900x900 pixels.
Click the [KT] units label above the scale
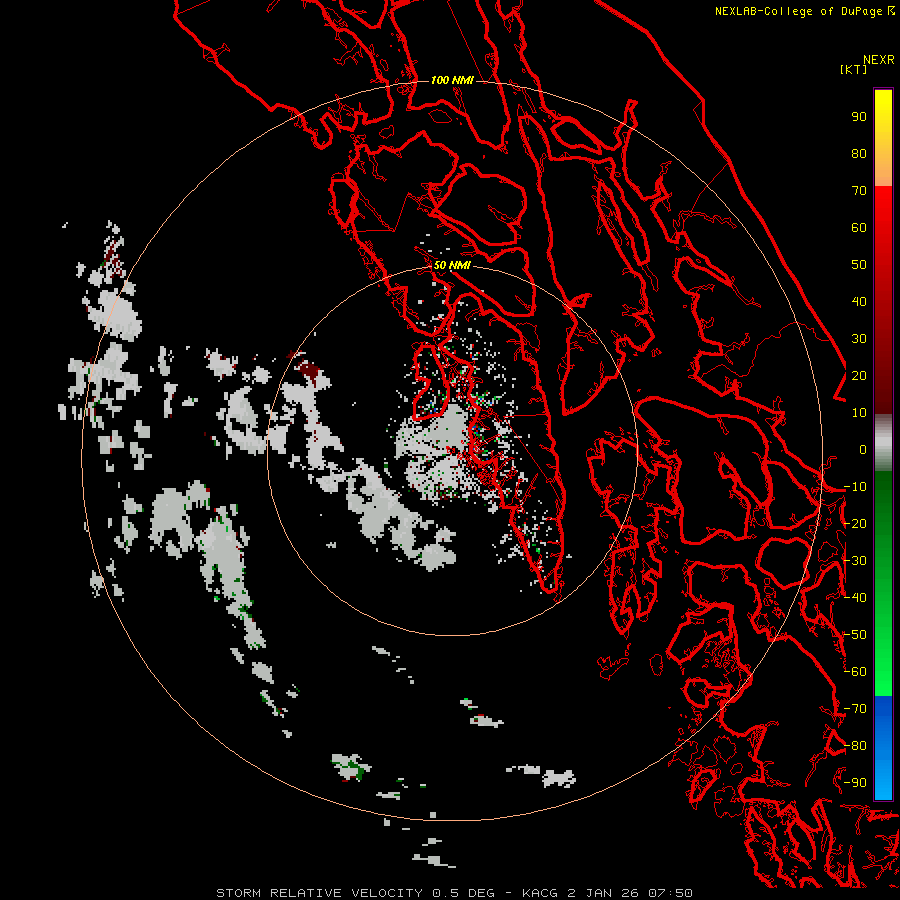(854, 69)
